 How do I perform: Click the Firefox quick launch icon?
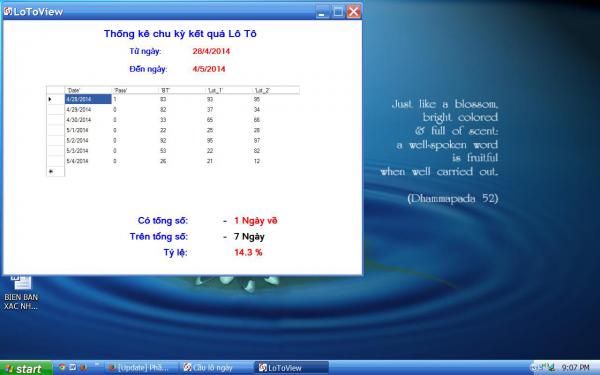pos(83,367)
